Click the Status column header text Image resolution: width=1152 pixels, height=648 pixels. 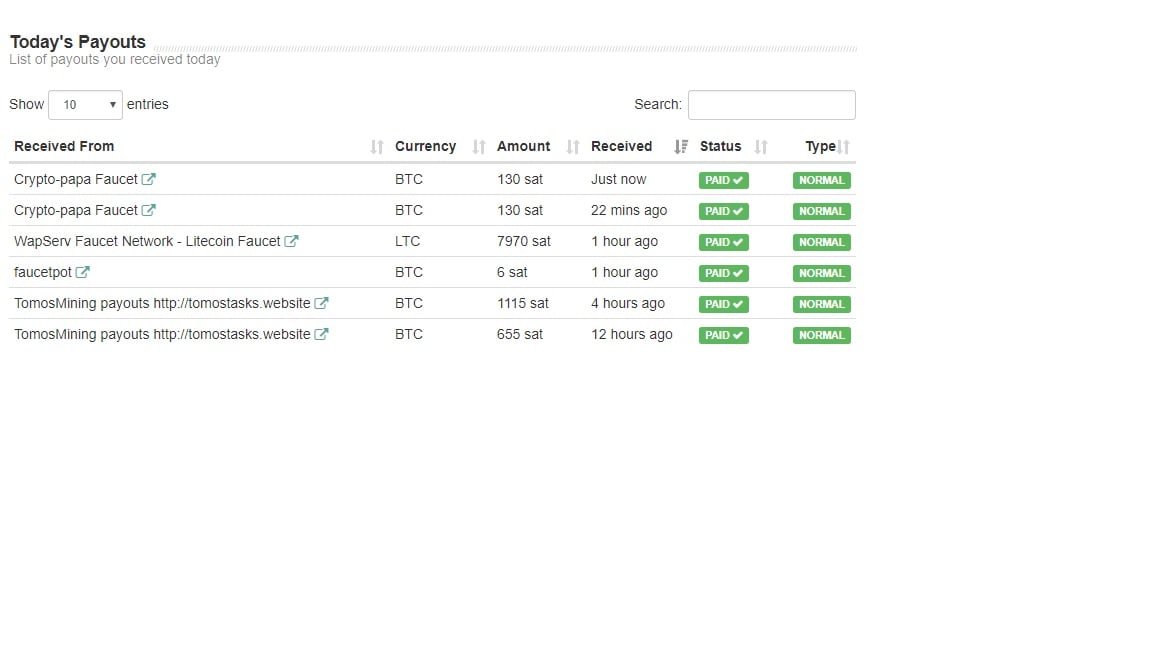tap(720, 146)
